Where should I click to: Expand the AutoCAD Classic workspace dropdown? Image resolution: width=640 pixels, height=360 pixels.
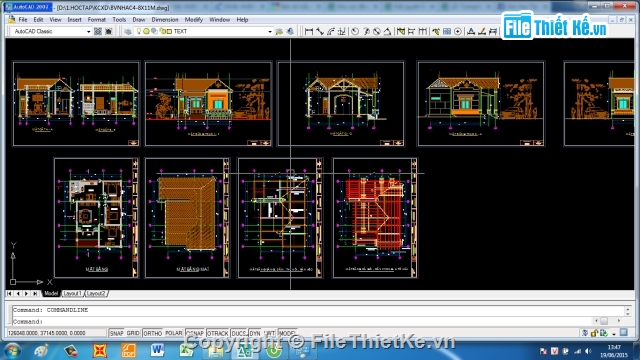coord(88,31)
